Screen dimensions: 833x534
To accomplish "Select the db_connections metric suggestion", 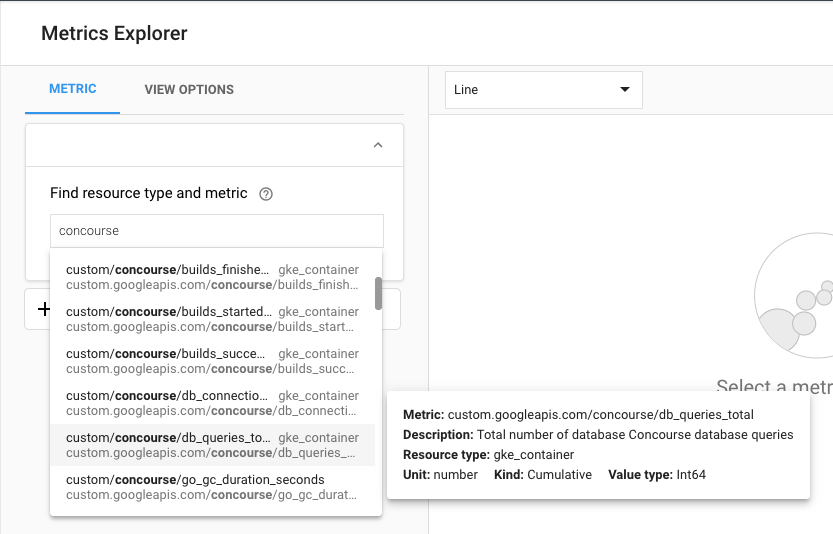I will [212, 403].
